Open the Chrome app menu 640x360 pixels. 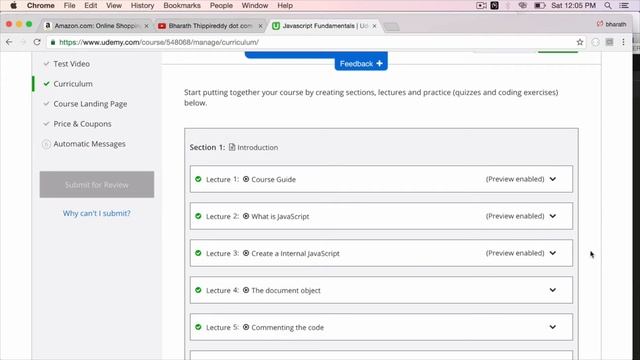point(40,6)
